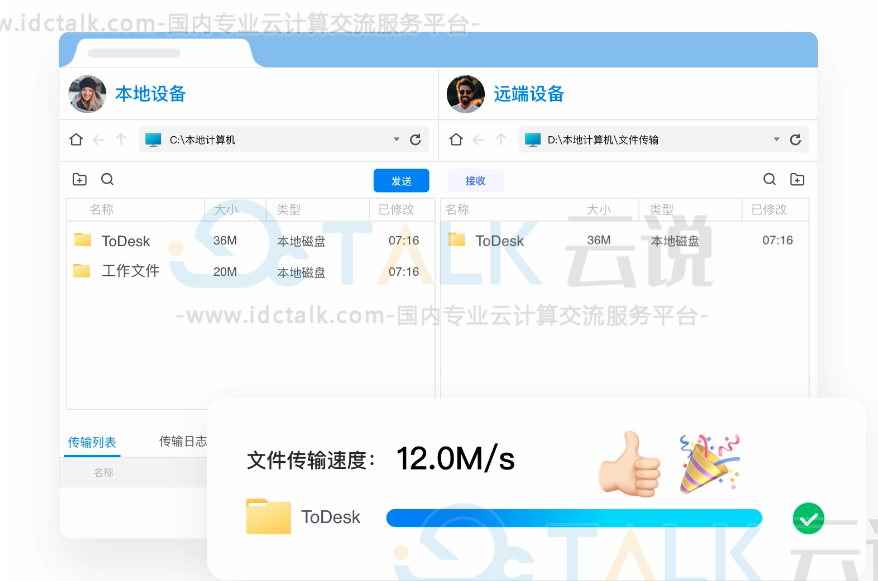Click the local device home icon
Screen dimensions: 878x581
[76, 139]
